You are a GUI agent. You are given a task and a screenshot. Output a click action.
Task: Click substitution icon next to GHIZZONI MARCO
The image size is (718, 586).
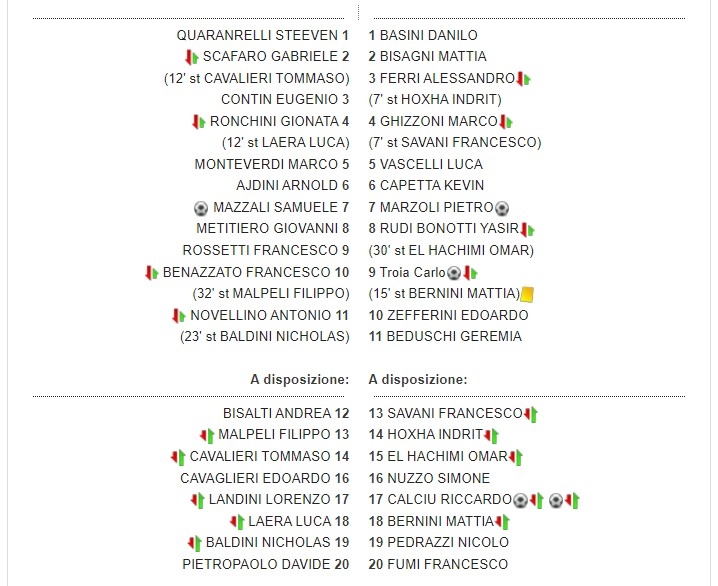coord(506,122)
